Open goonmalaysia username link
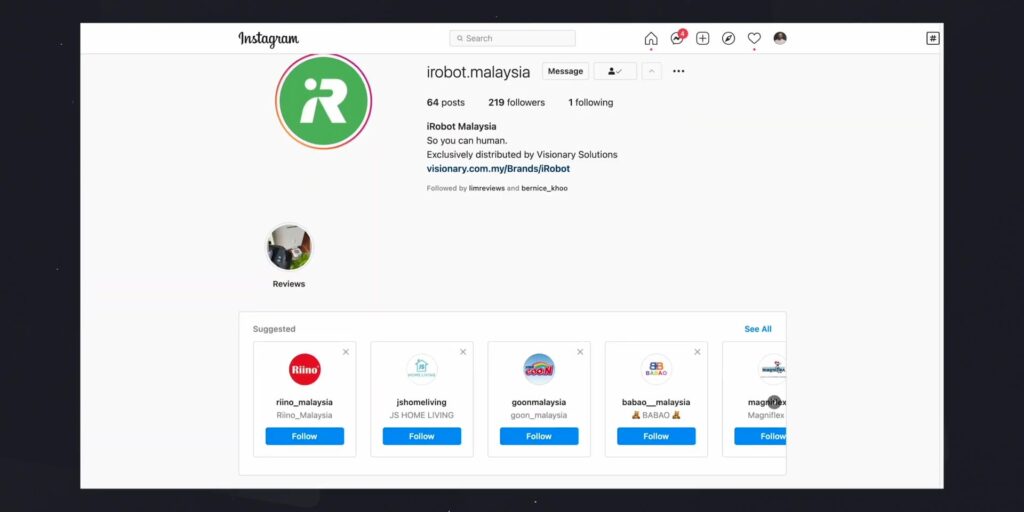 pos(539,402)
